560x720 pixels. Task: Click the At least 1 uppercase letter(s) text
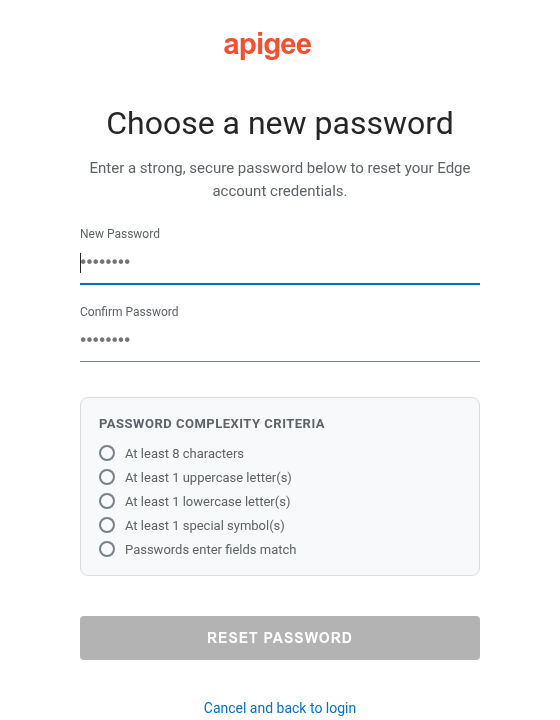tap(208, 478)
